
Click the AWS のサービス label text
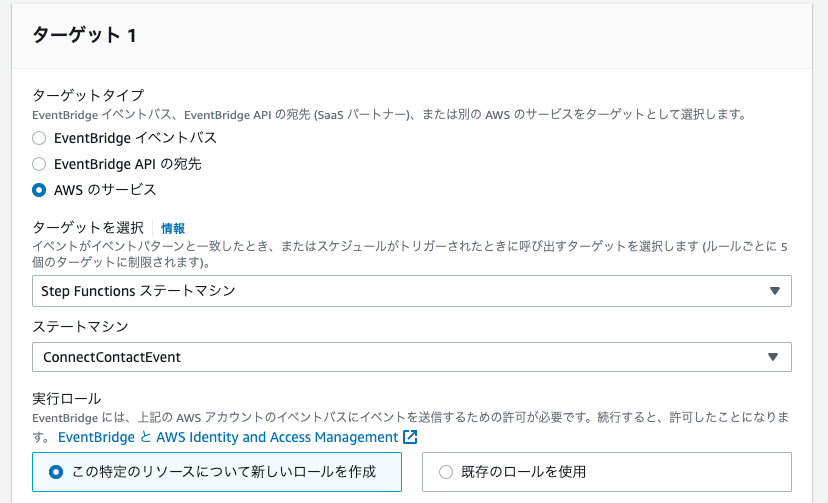pyautogui.click(x=105, y=190)
